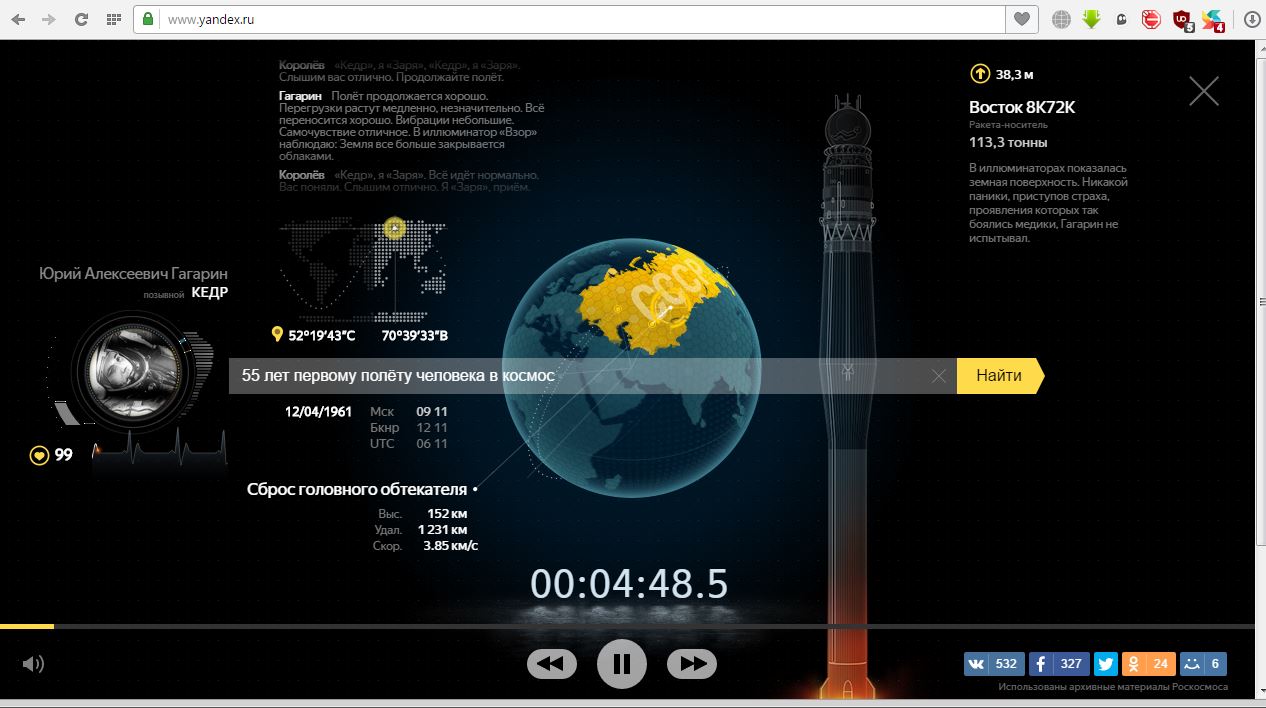Open the apps grid button
The width and height of the screenshot is (1266, 708).
click(114, 19)
